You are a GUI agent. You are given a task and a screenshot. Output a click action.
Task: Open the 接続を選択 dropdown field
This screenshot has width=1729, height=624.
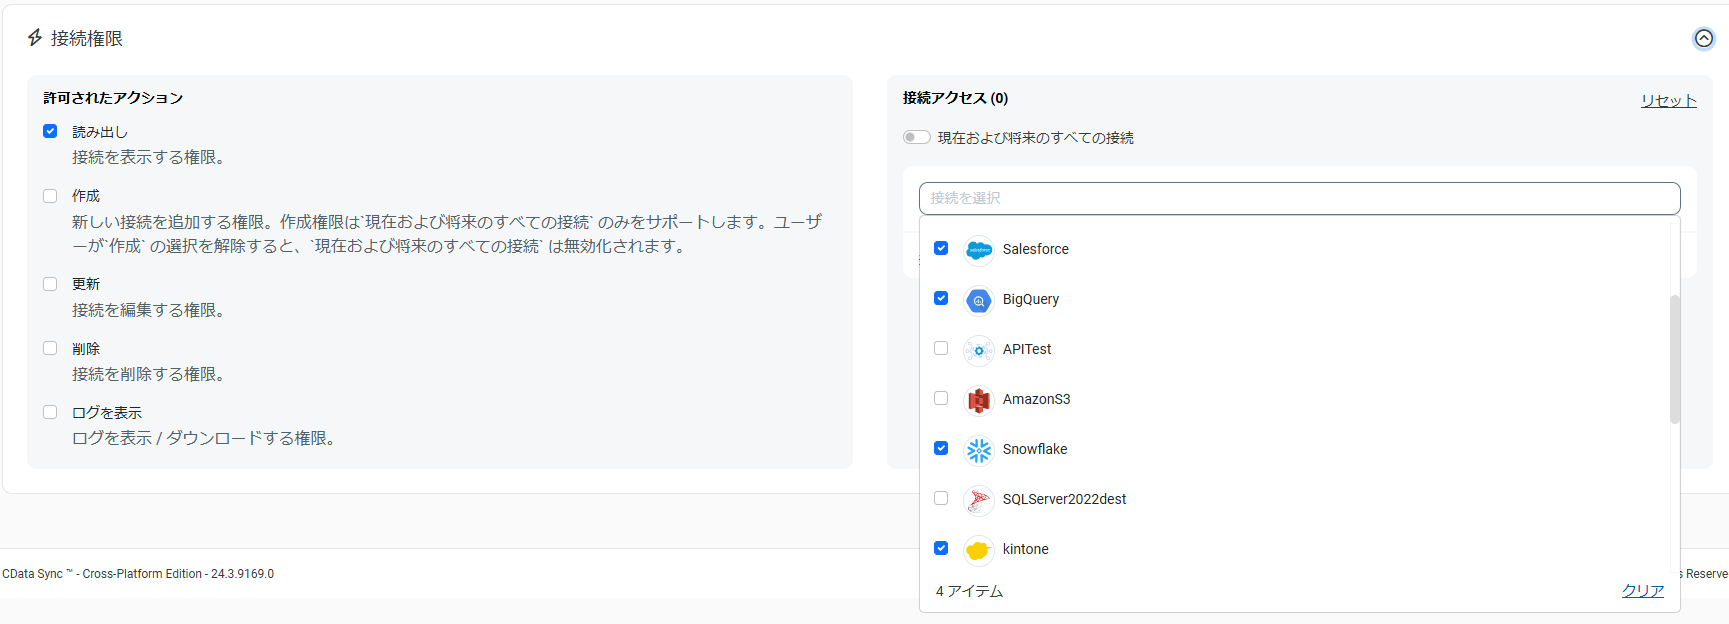pyautogui.click(x=1299, y=198)
